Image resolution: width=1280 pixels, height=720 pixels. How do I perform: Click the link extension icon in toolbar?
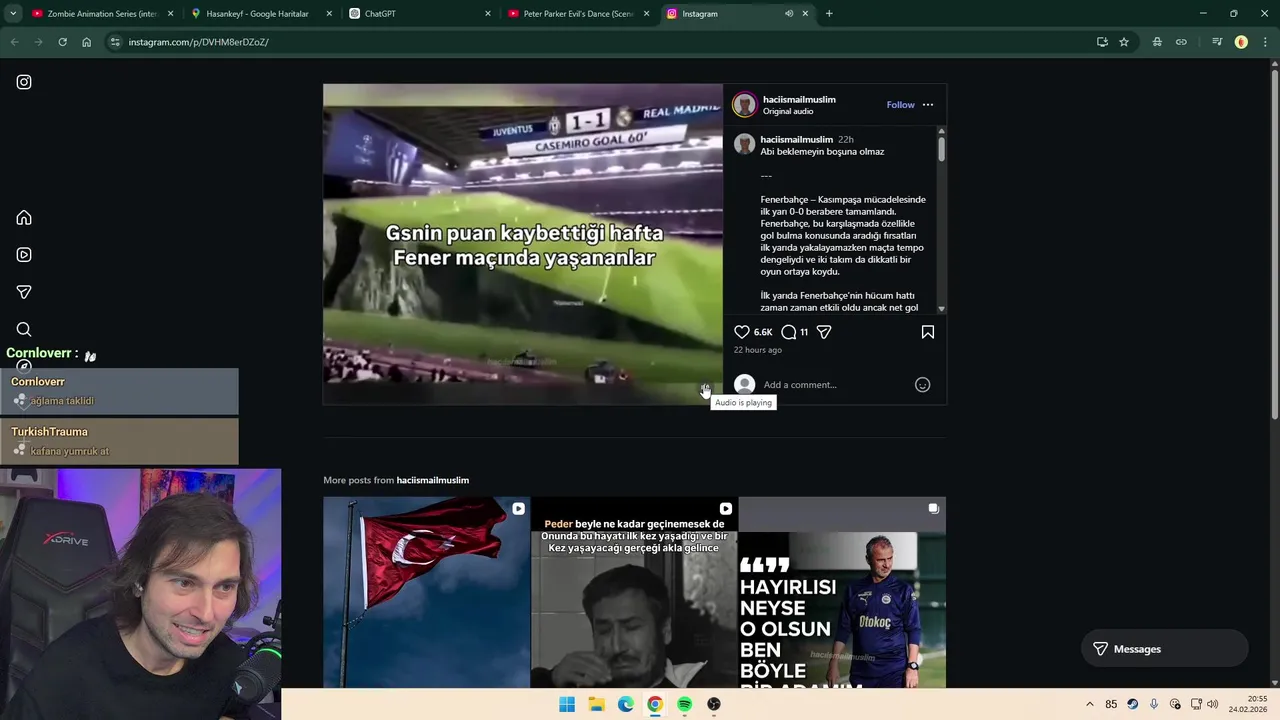tap(1181, 42)
